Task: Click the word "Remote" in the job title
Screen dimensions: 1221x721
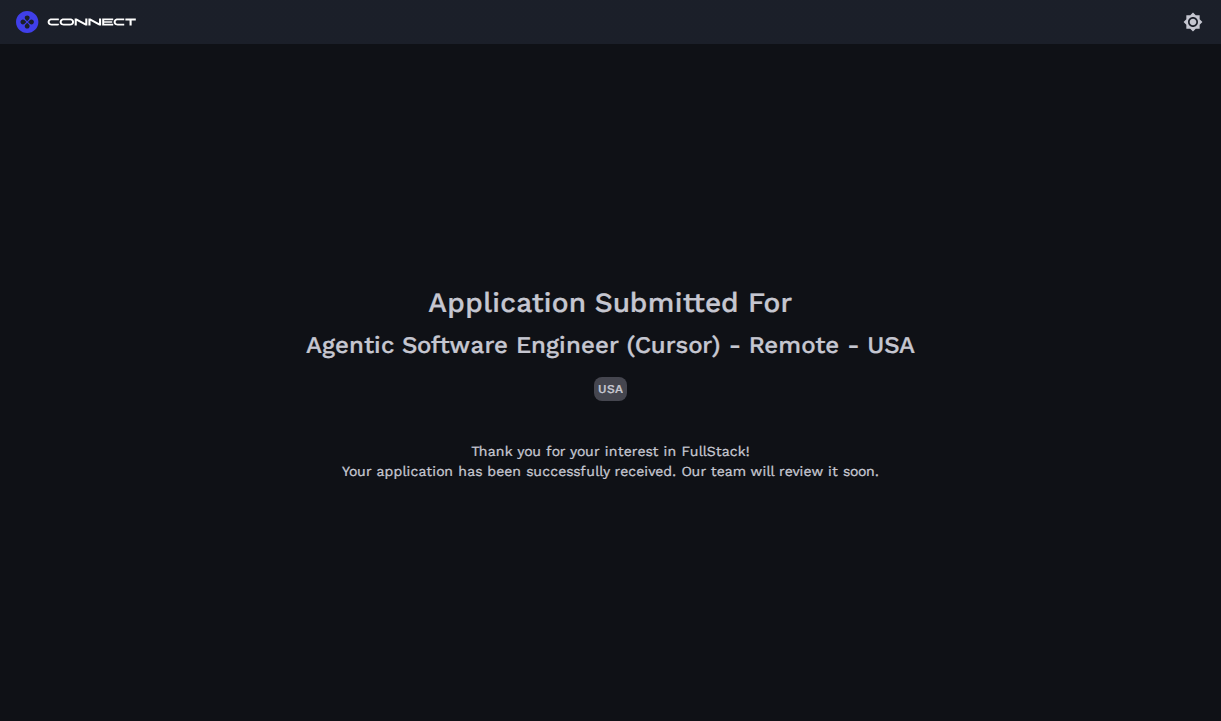Action: pyautogui.click(x=793, y=345)
